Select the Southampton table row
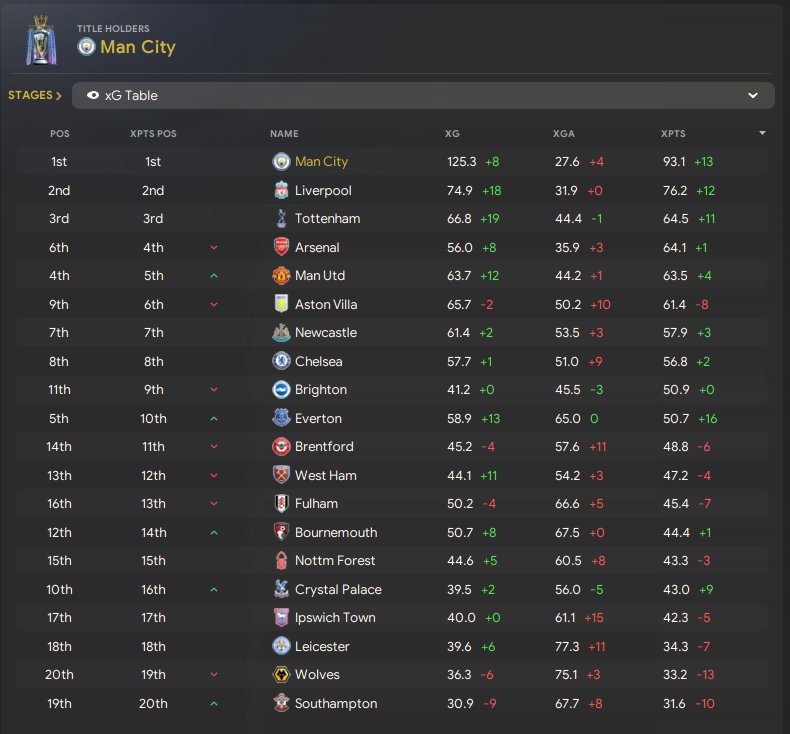This screenshot has width=790, height=734. click(392, 703)
